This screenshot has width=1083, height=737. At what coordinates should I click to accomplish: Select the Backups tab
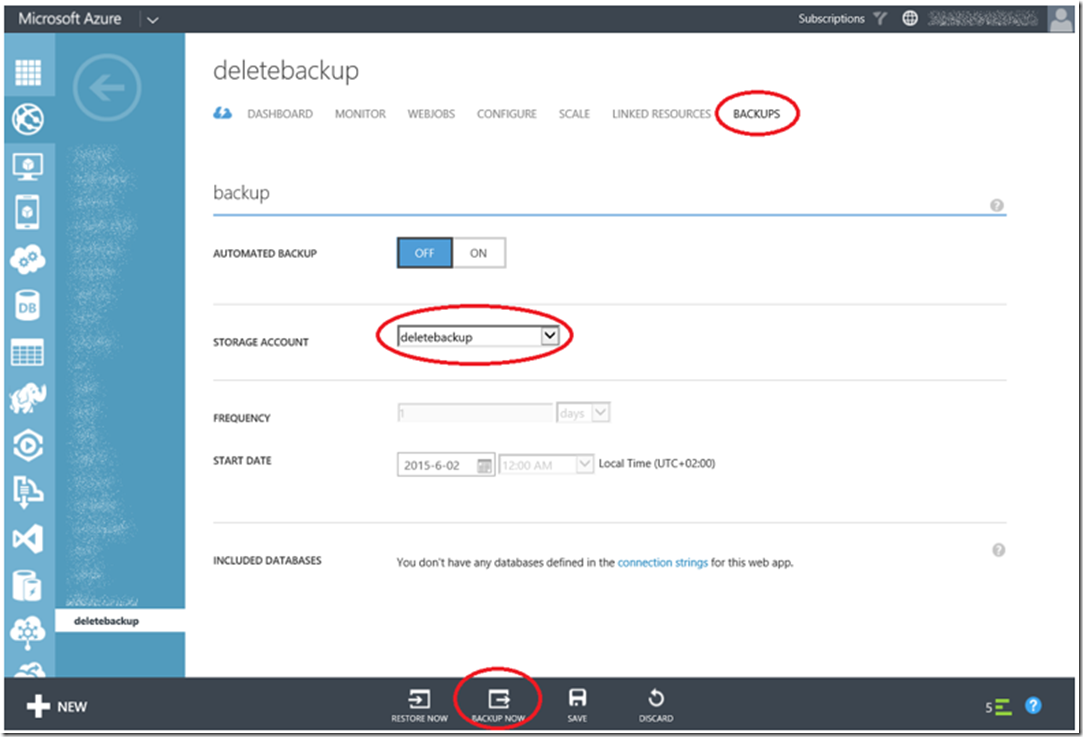pos(756,114)
